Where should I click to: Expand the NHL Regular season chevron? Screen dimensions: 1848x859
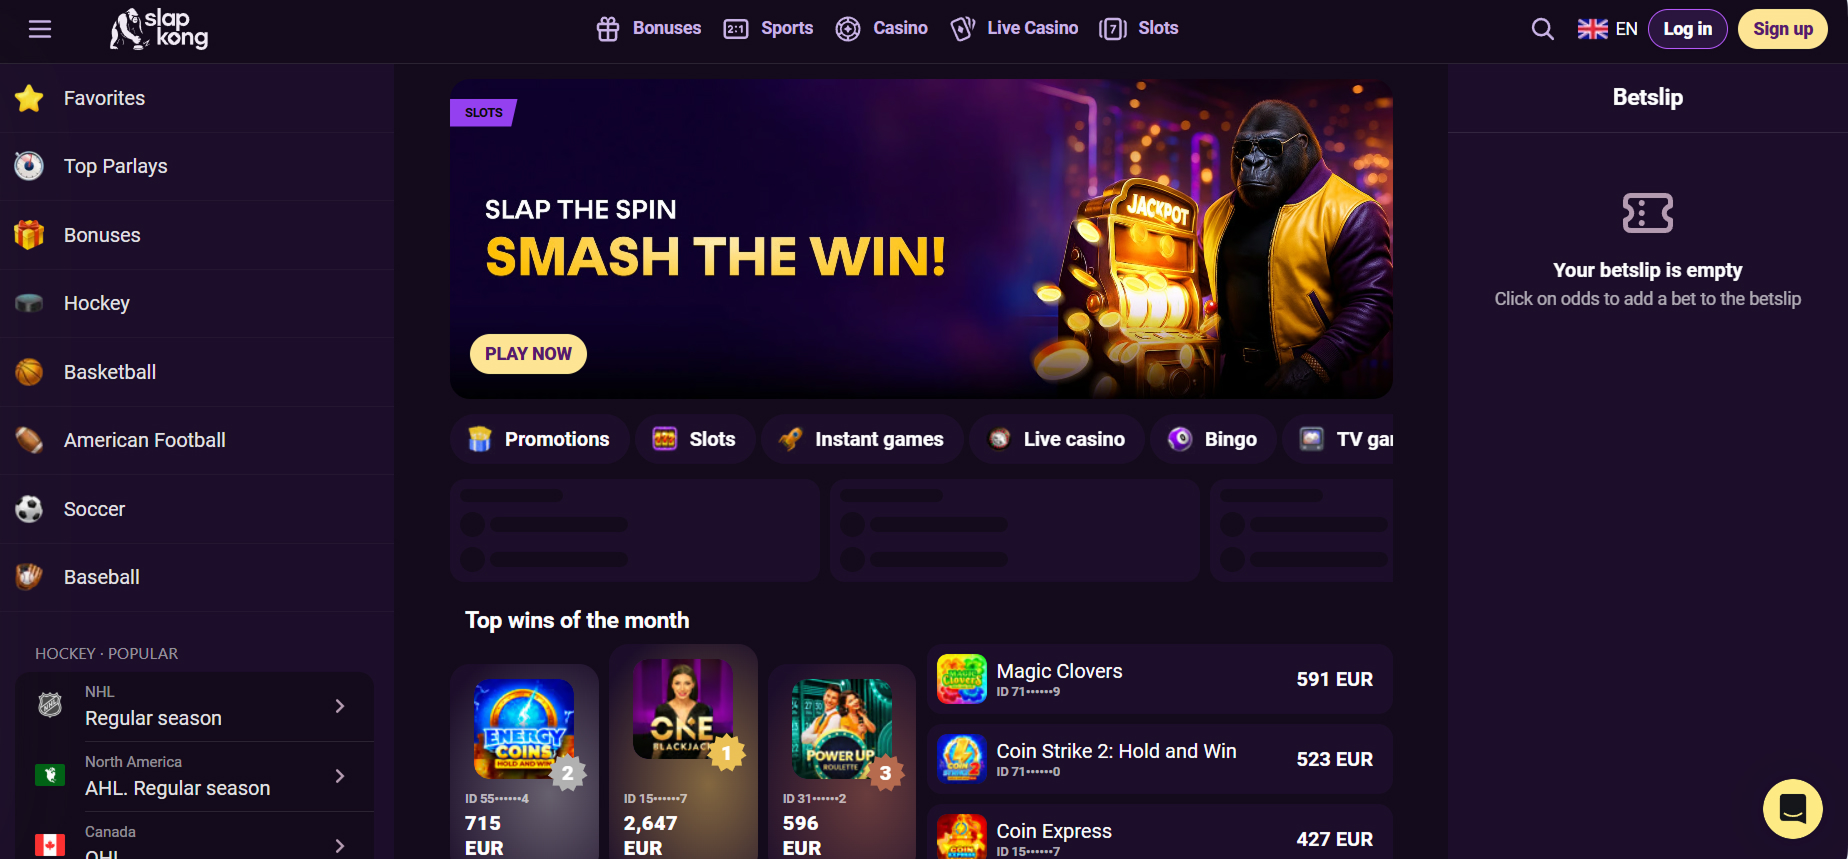[x=340, y=706]
